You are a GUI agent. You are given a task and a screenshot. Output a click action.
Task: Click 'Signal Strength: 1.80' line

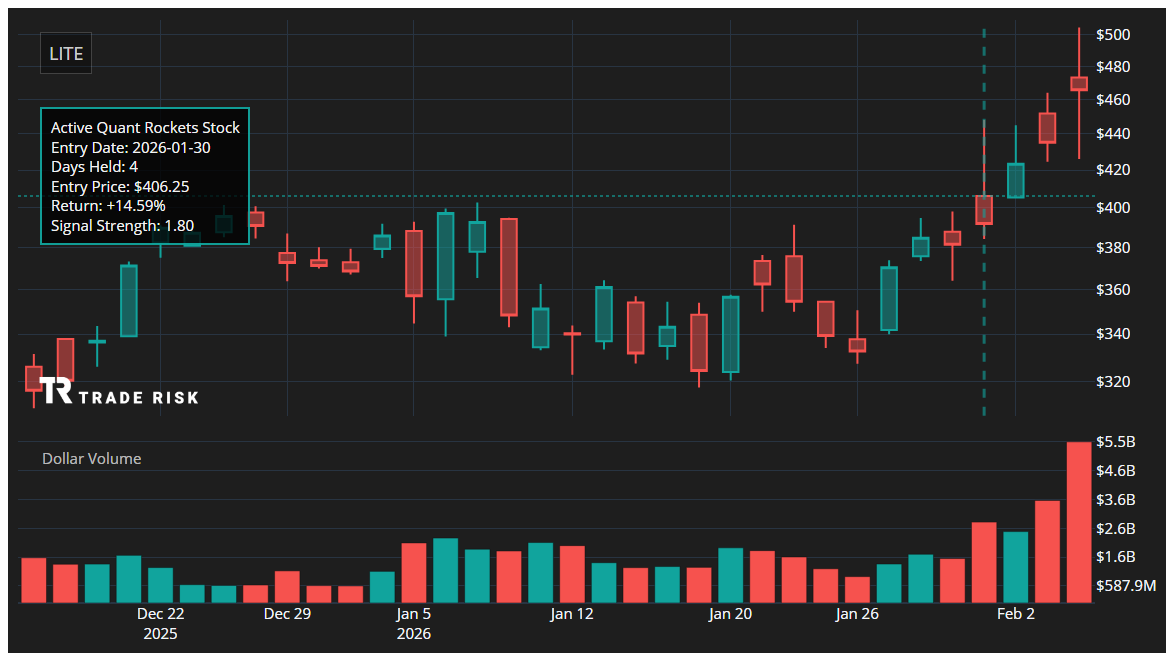[x=123, y=225]
